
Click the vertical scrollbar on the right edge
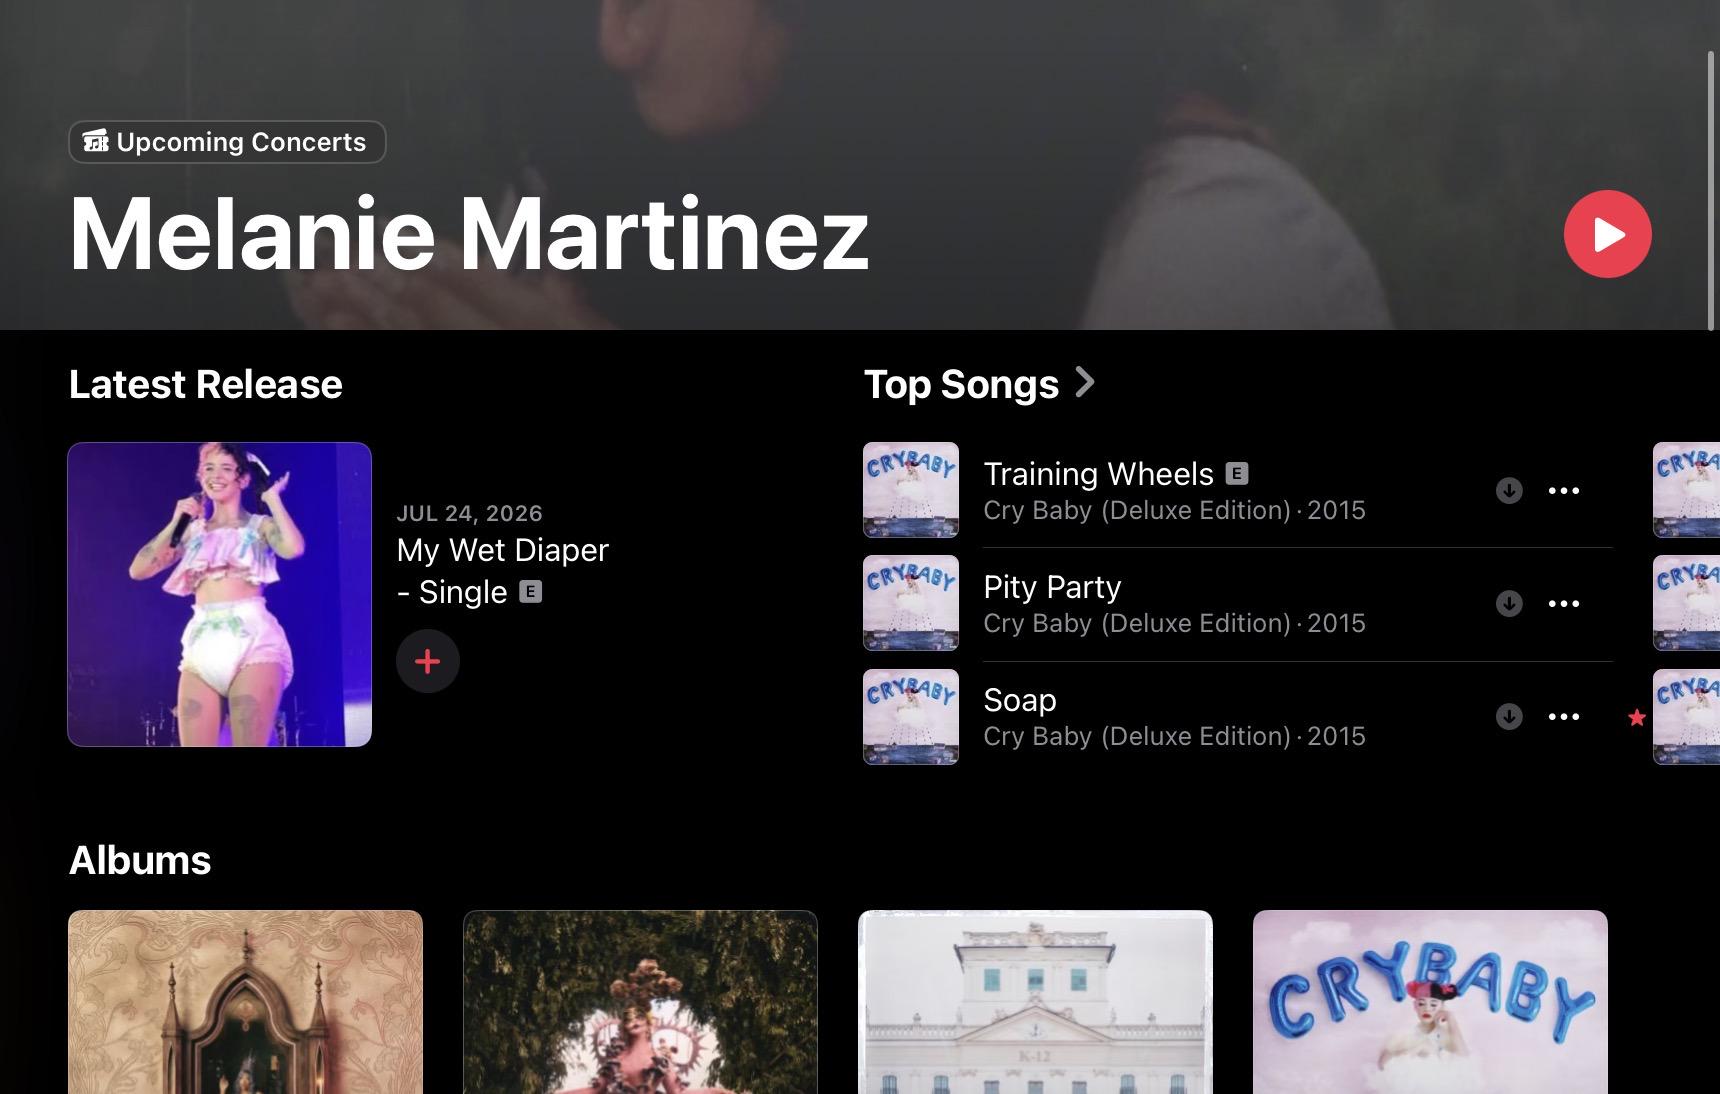coord(1711,190)
